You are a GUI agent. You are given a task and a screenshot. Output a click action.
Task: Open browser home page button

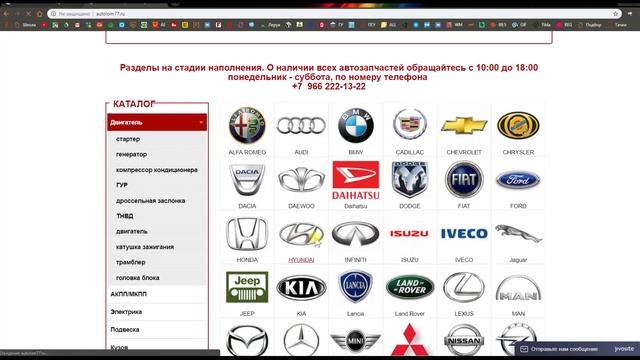click(x=39, y=13)
